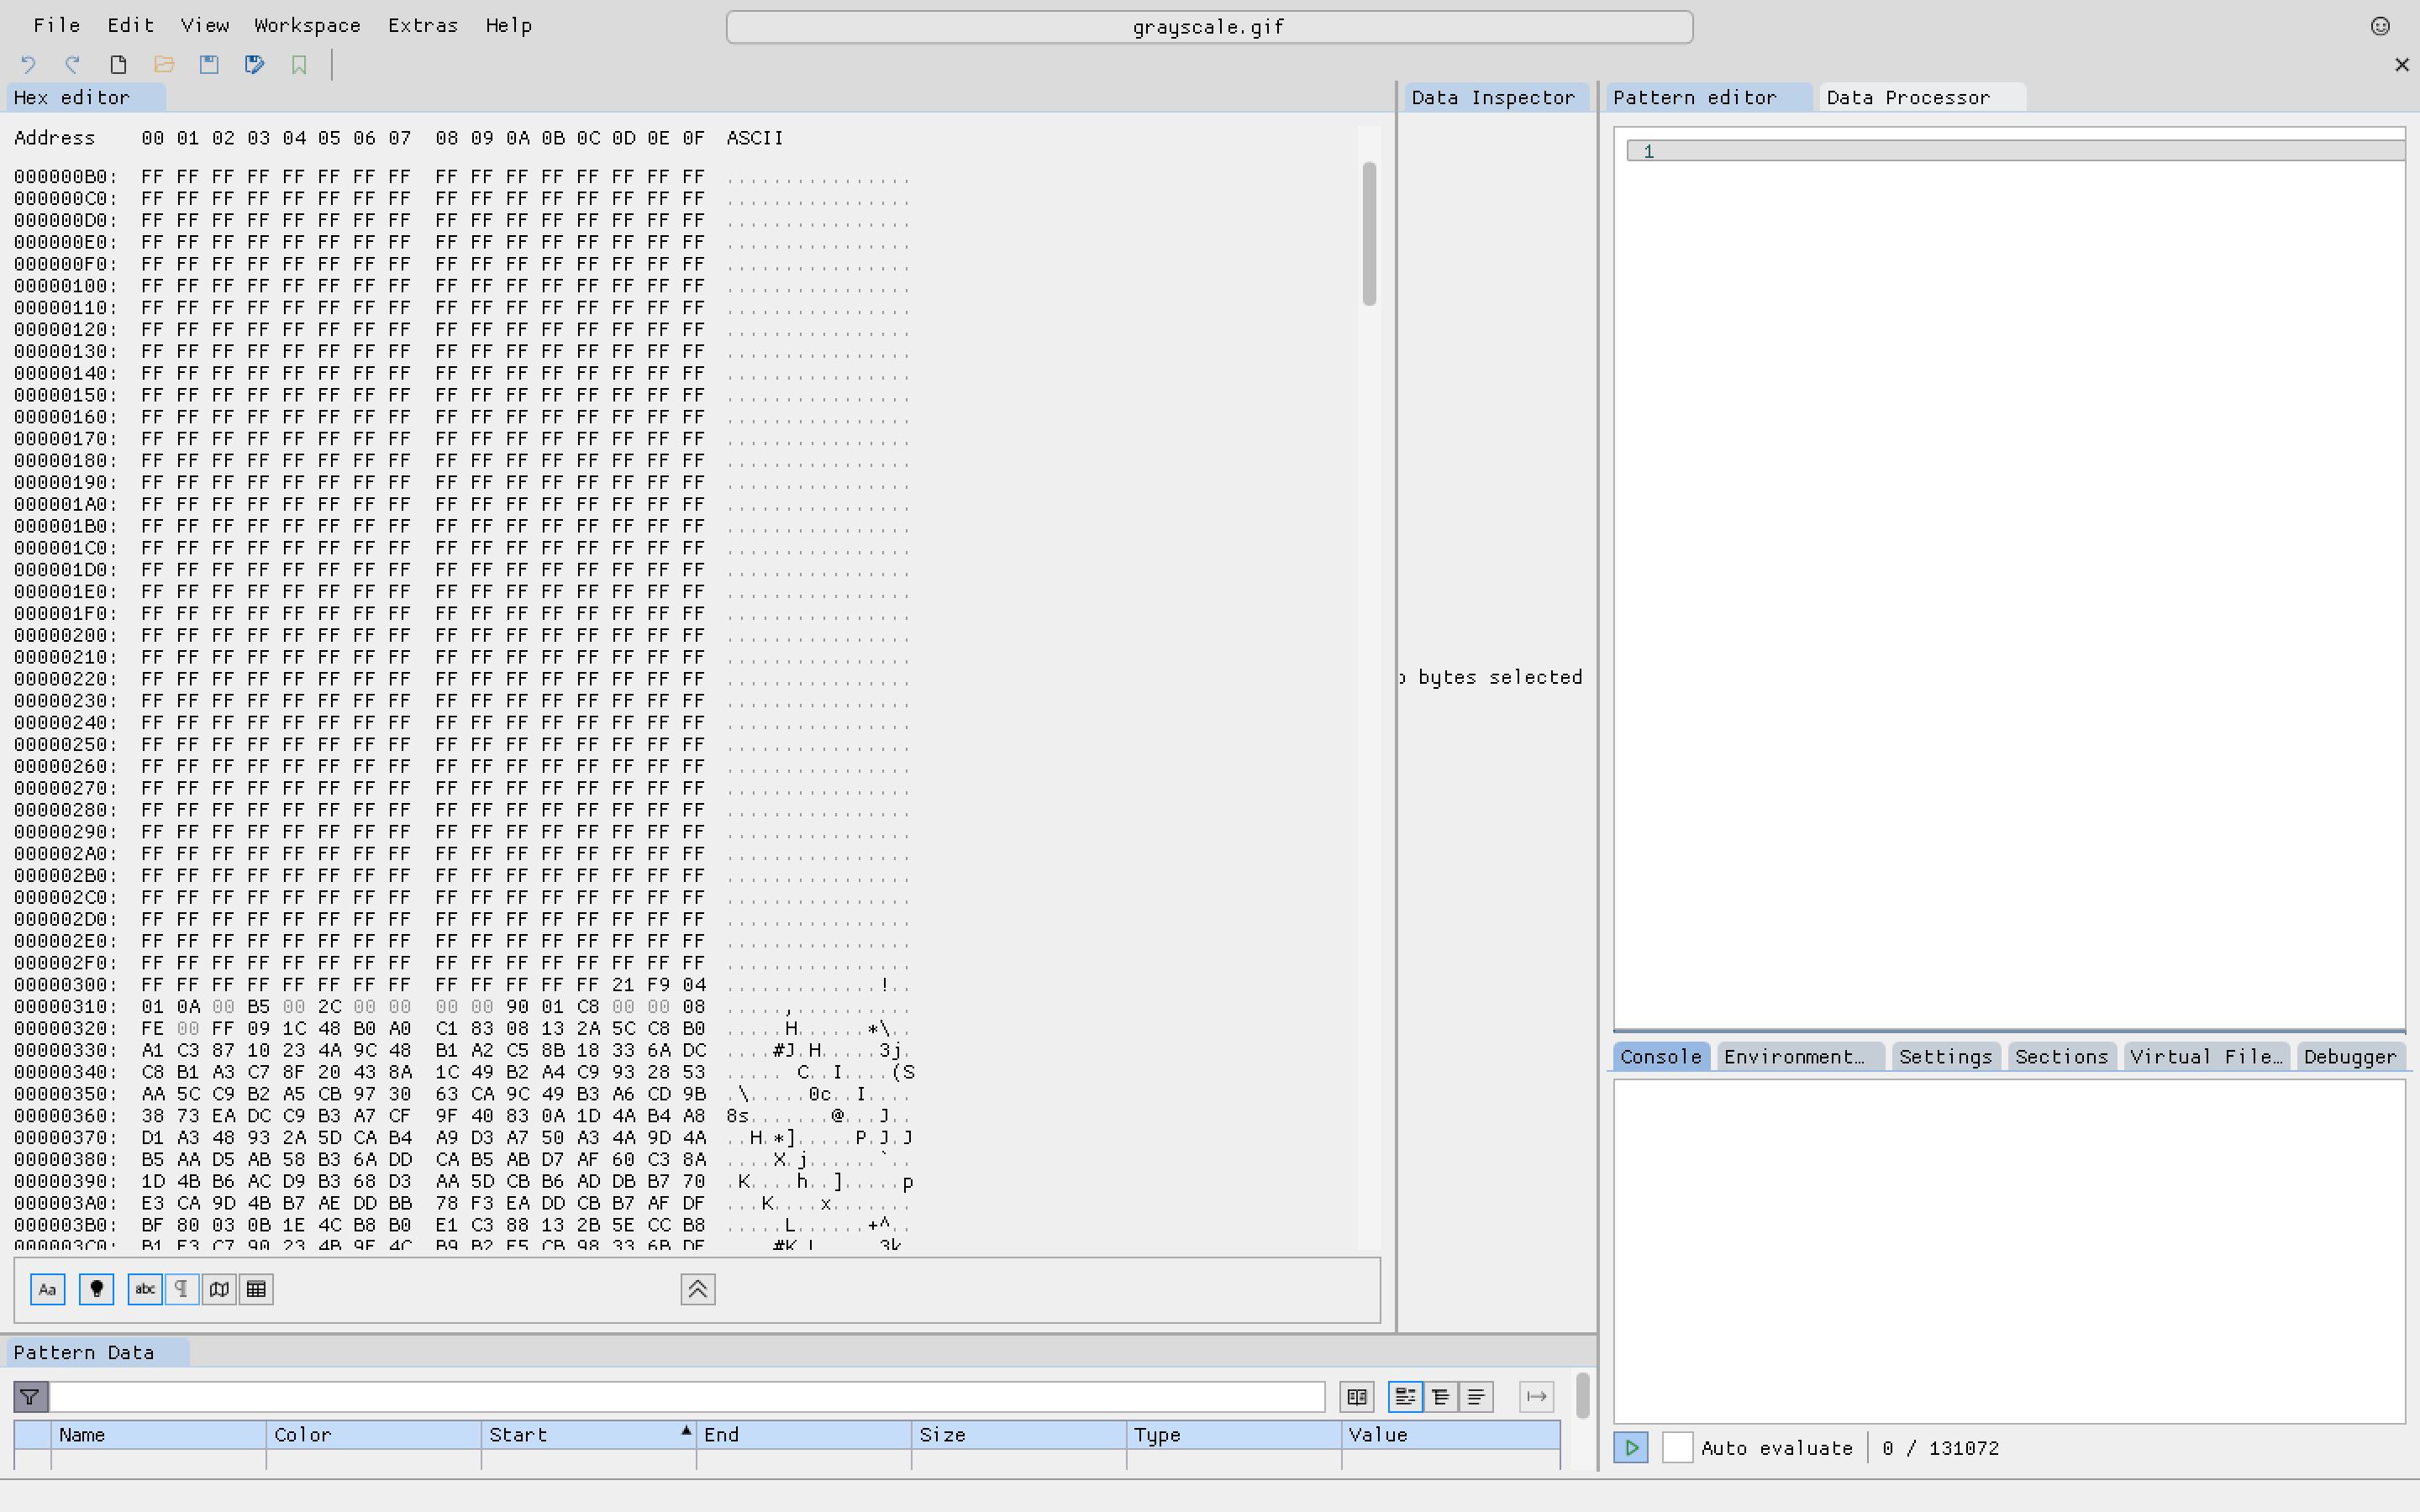Click the lightbulb highlight button in hex editor footer
This screenshot has width=2420, height=1512.
(96, 1289)
